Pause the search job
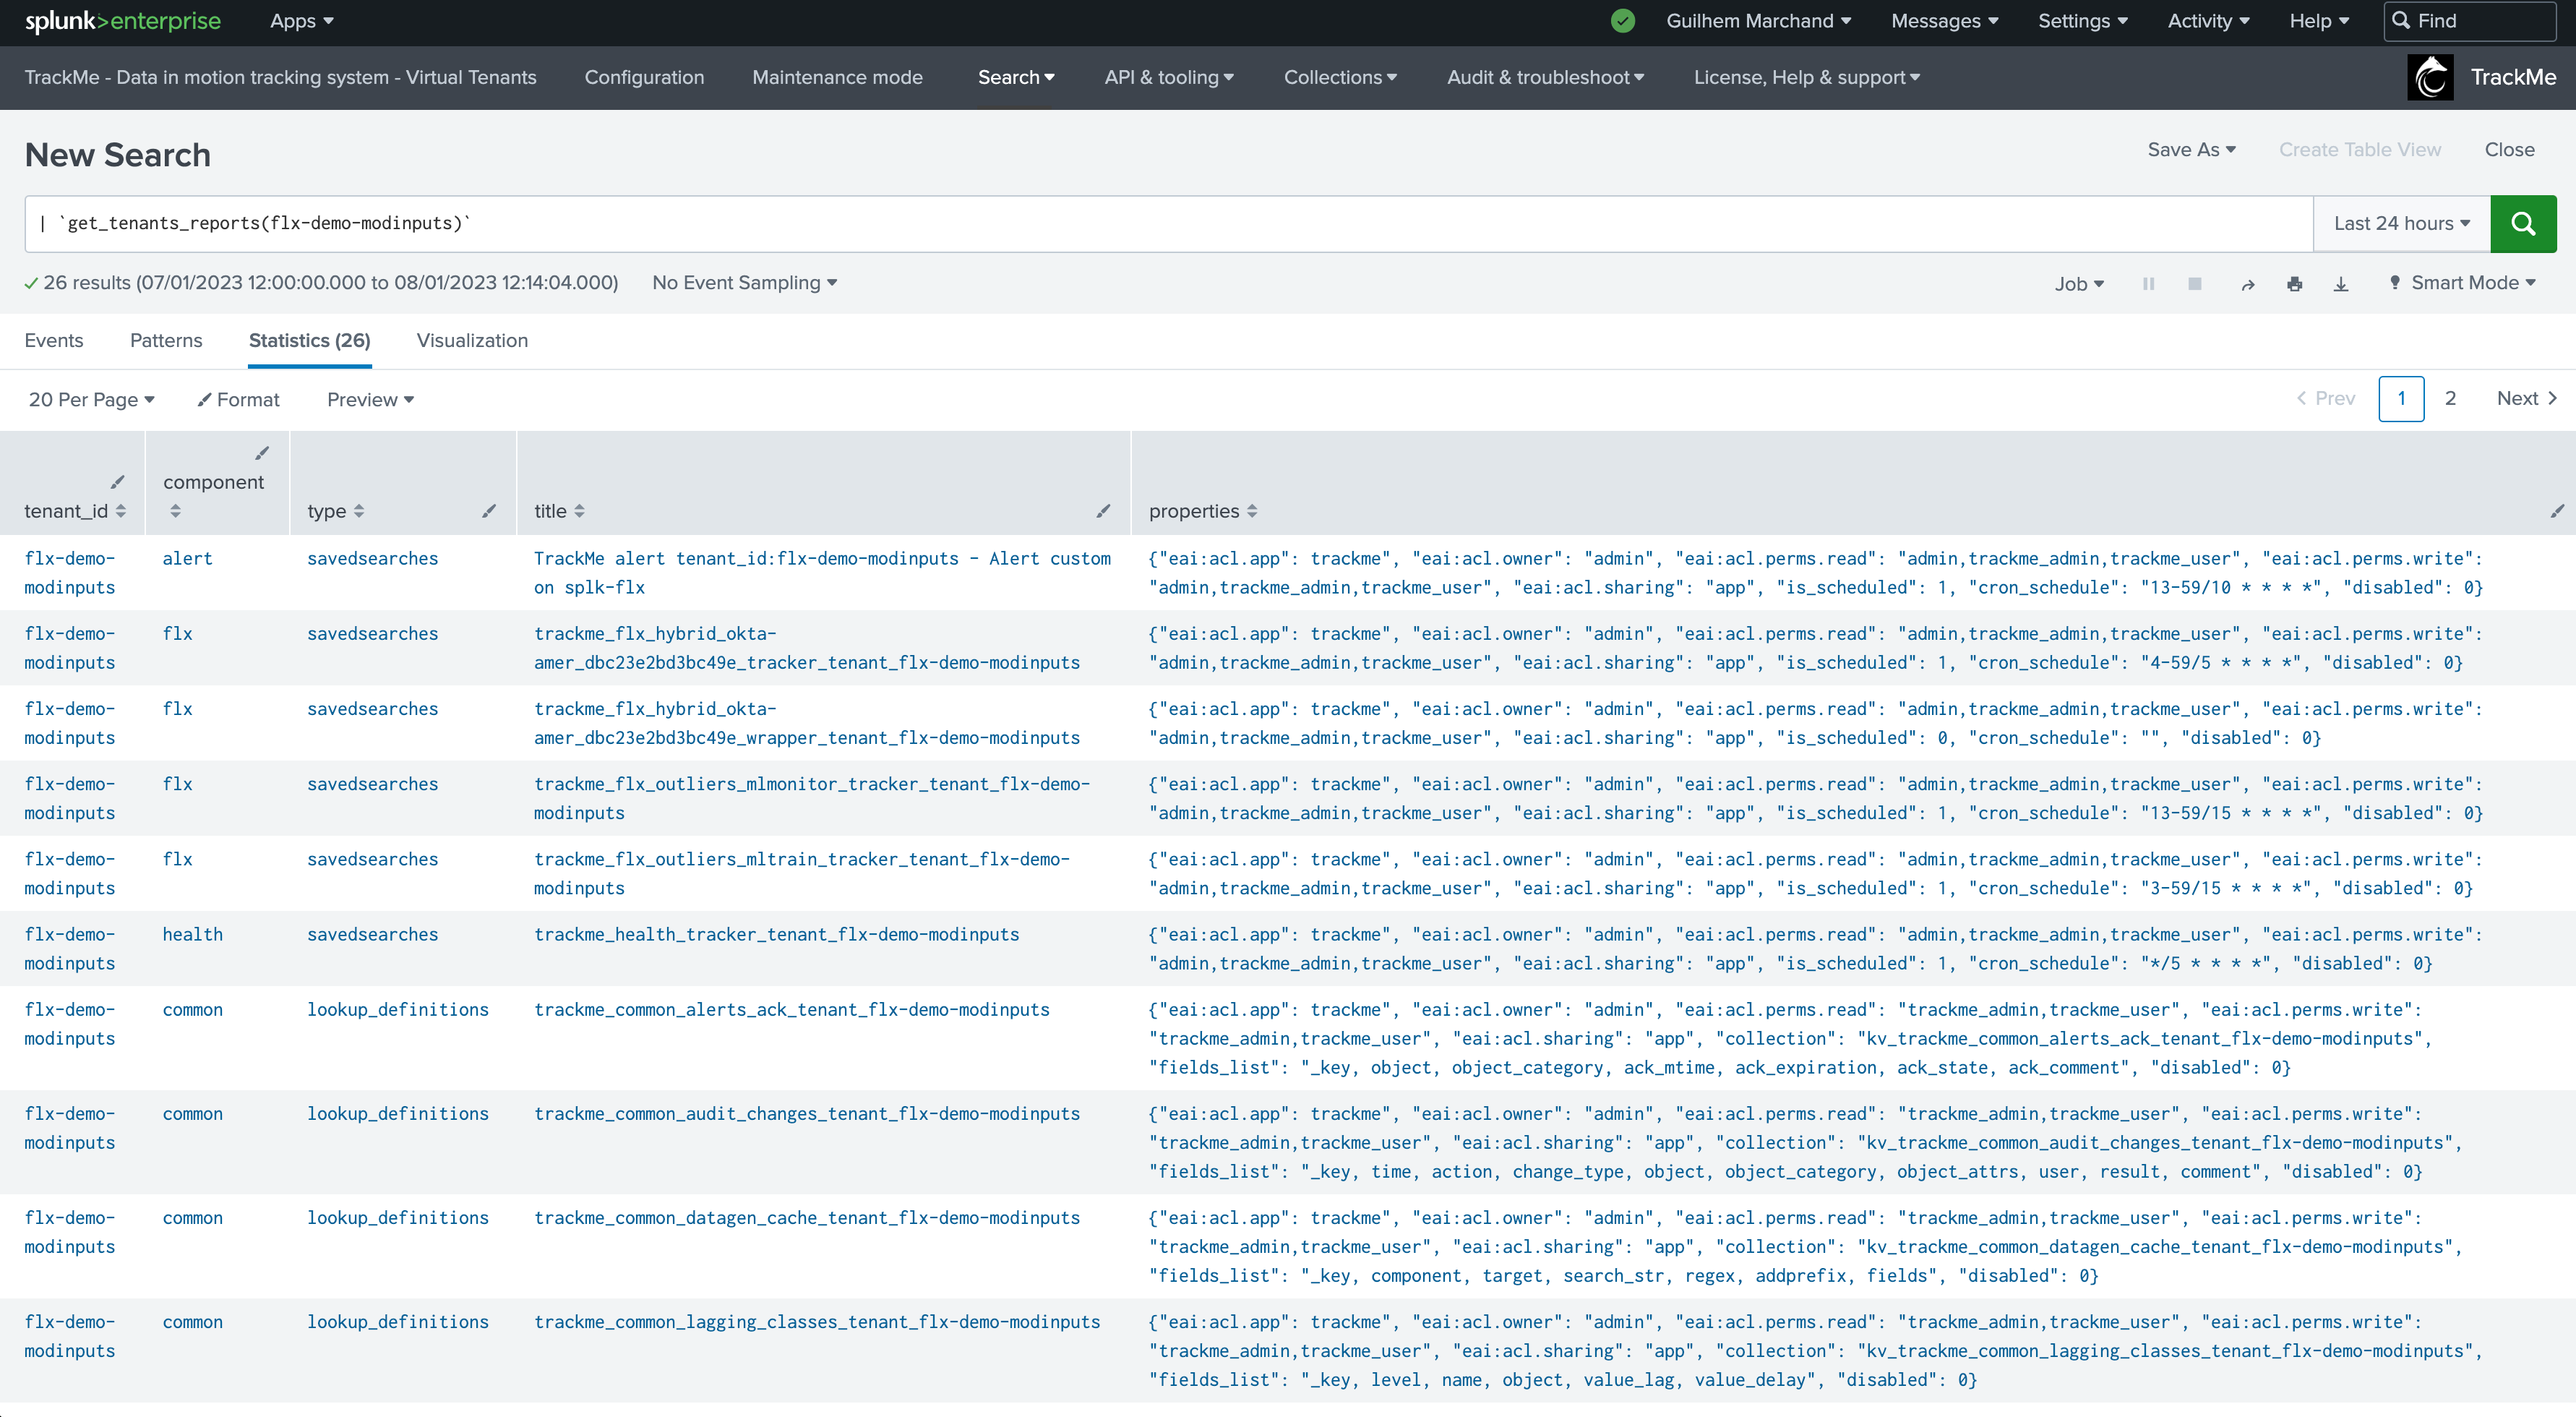This screenshot has height=1417, width=2576. pyautogui.click(x=2148, y=284)
